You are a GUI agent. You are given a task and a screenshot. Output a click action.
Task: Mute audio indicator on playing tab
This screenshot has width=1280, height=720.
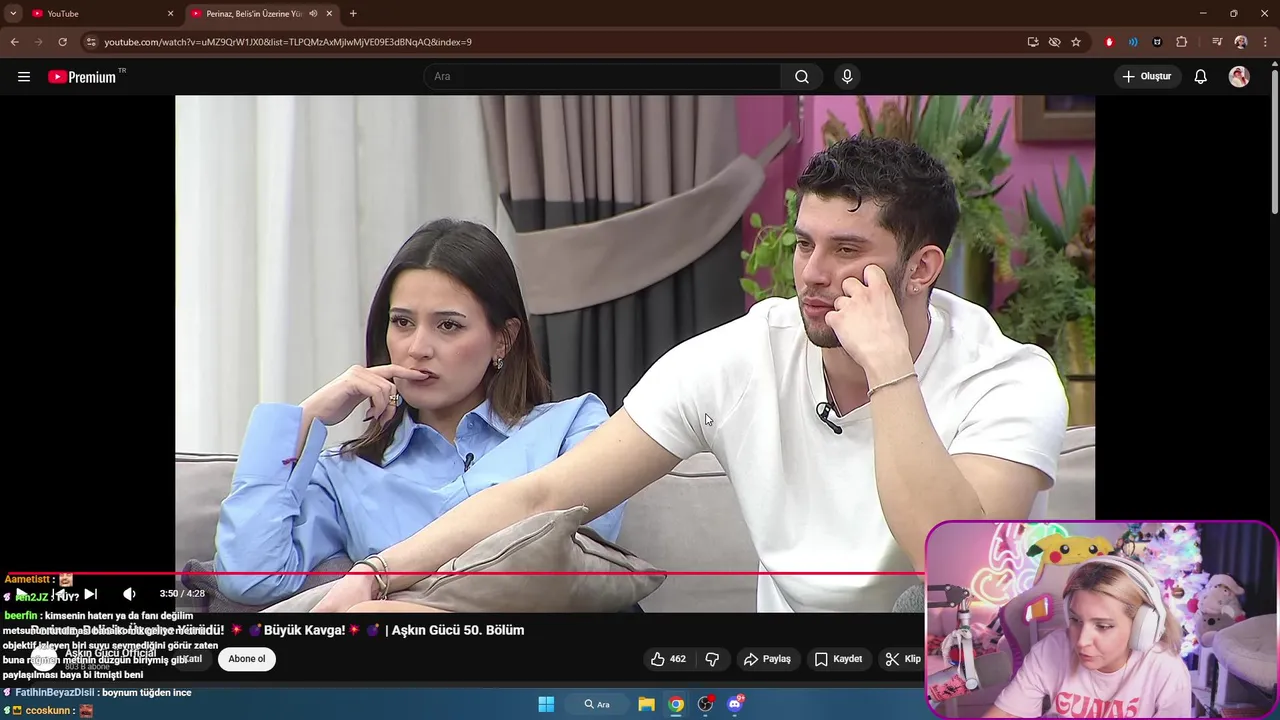[x=313, y=14]
